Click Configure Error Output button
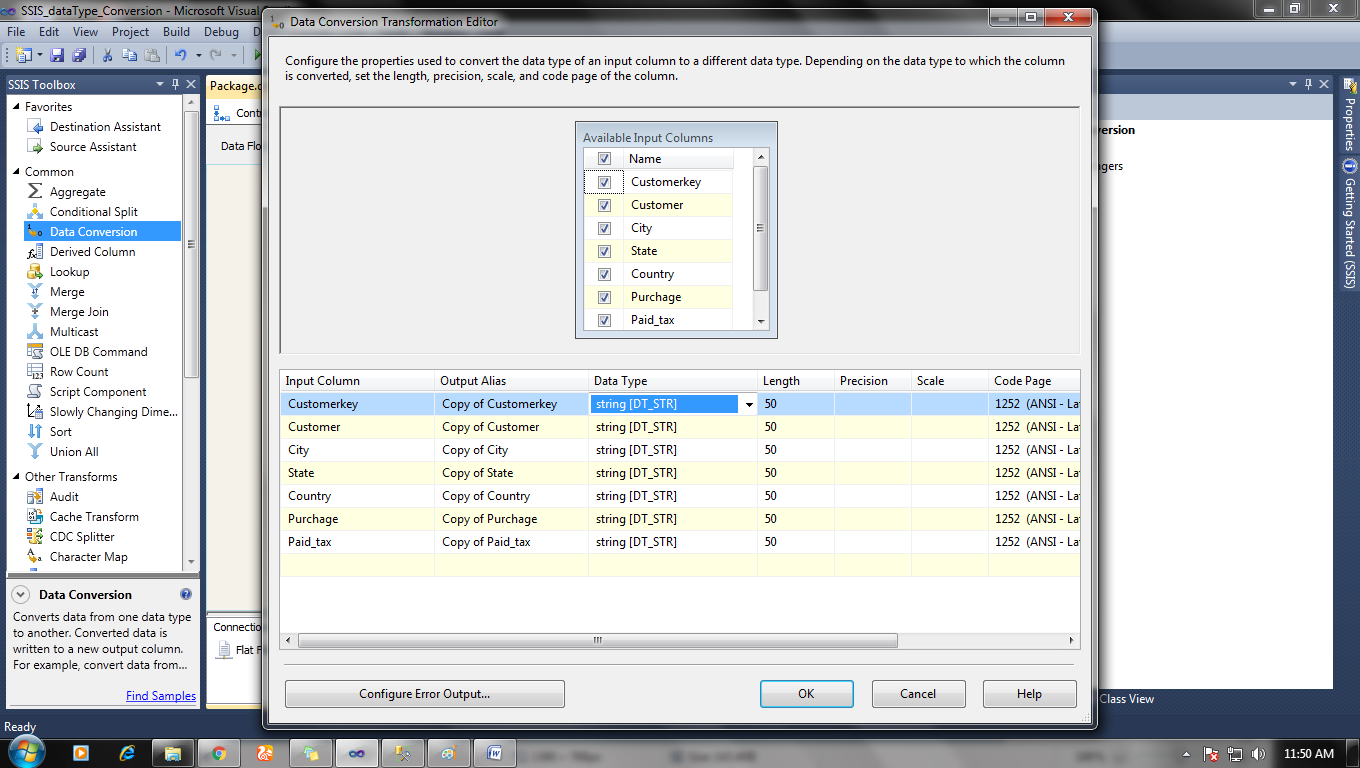1360x768 pixels. tap(425, 694)
